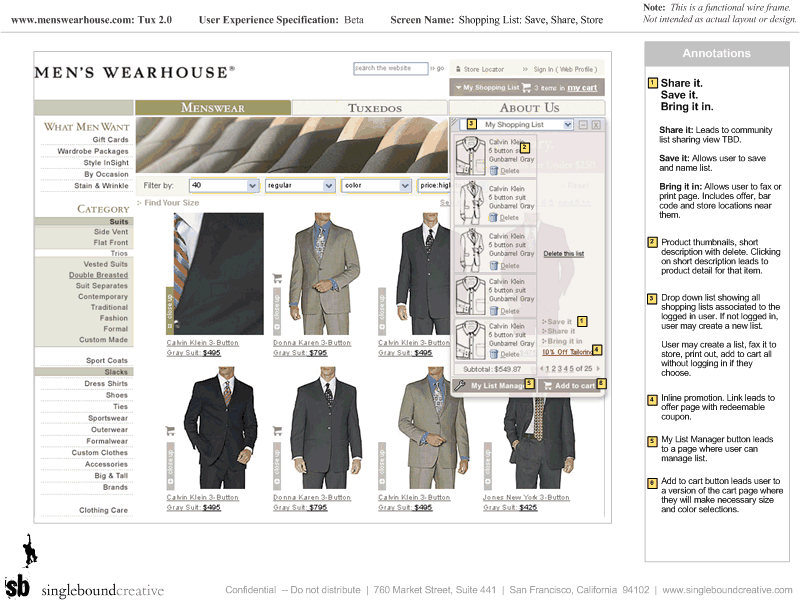Toggle close up bar on striped-tie fabric image
Image resolution: width=800 pixels, height=601 pixels.
pos(170,311)
